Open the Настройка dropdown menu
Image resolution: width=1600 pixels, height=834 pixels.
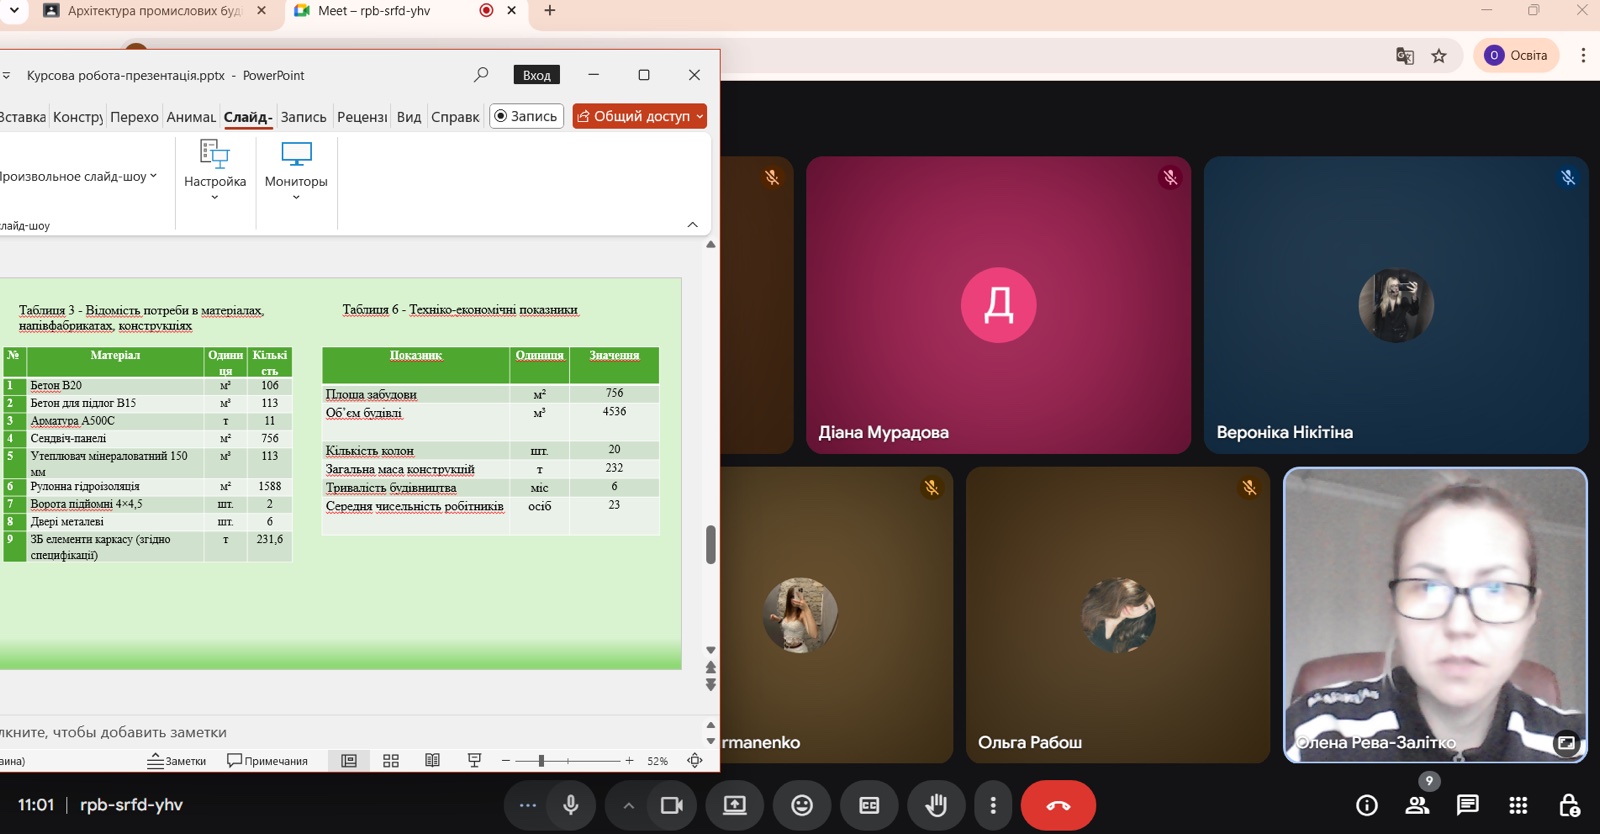click(215, 171)
